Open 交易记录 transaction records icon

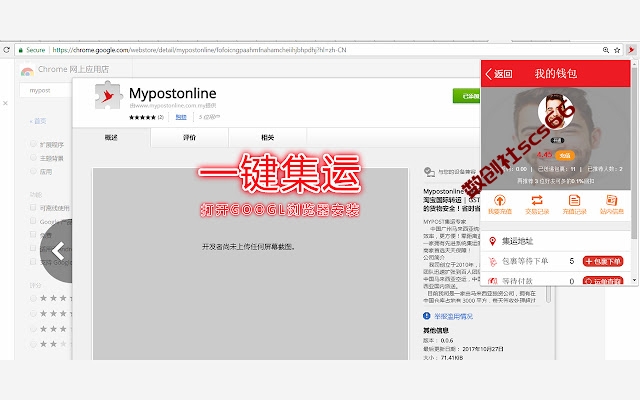(537, 200)
